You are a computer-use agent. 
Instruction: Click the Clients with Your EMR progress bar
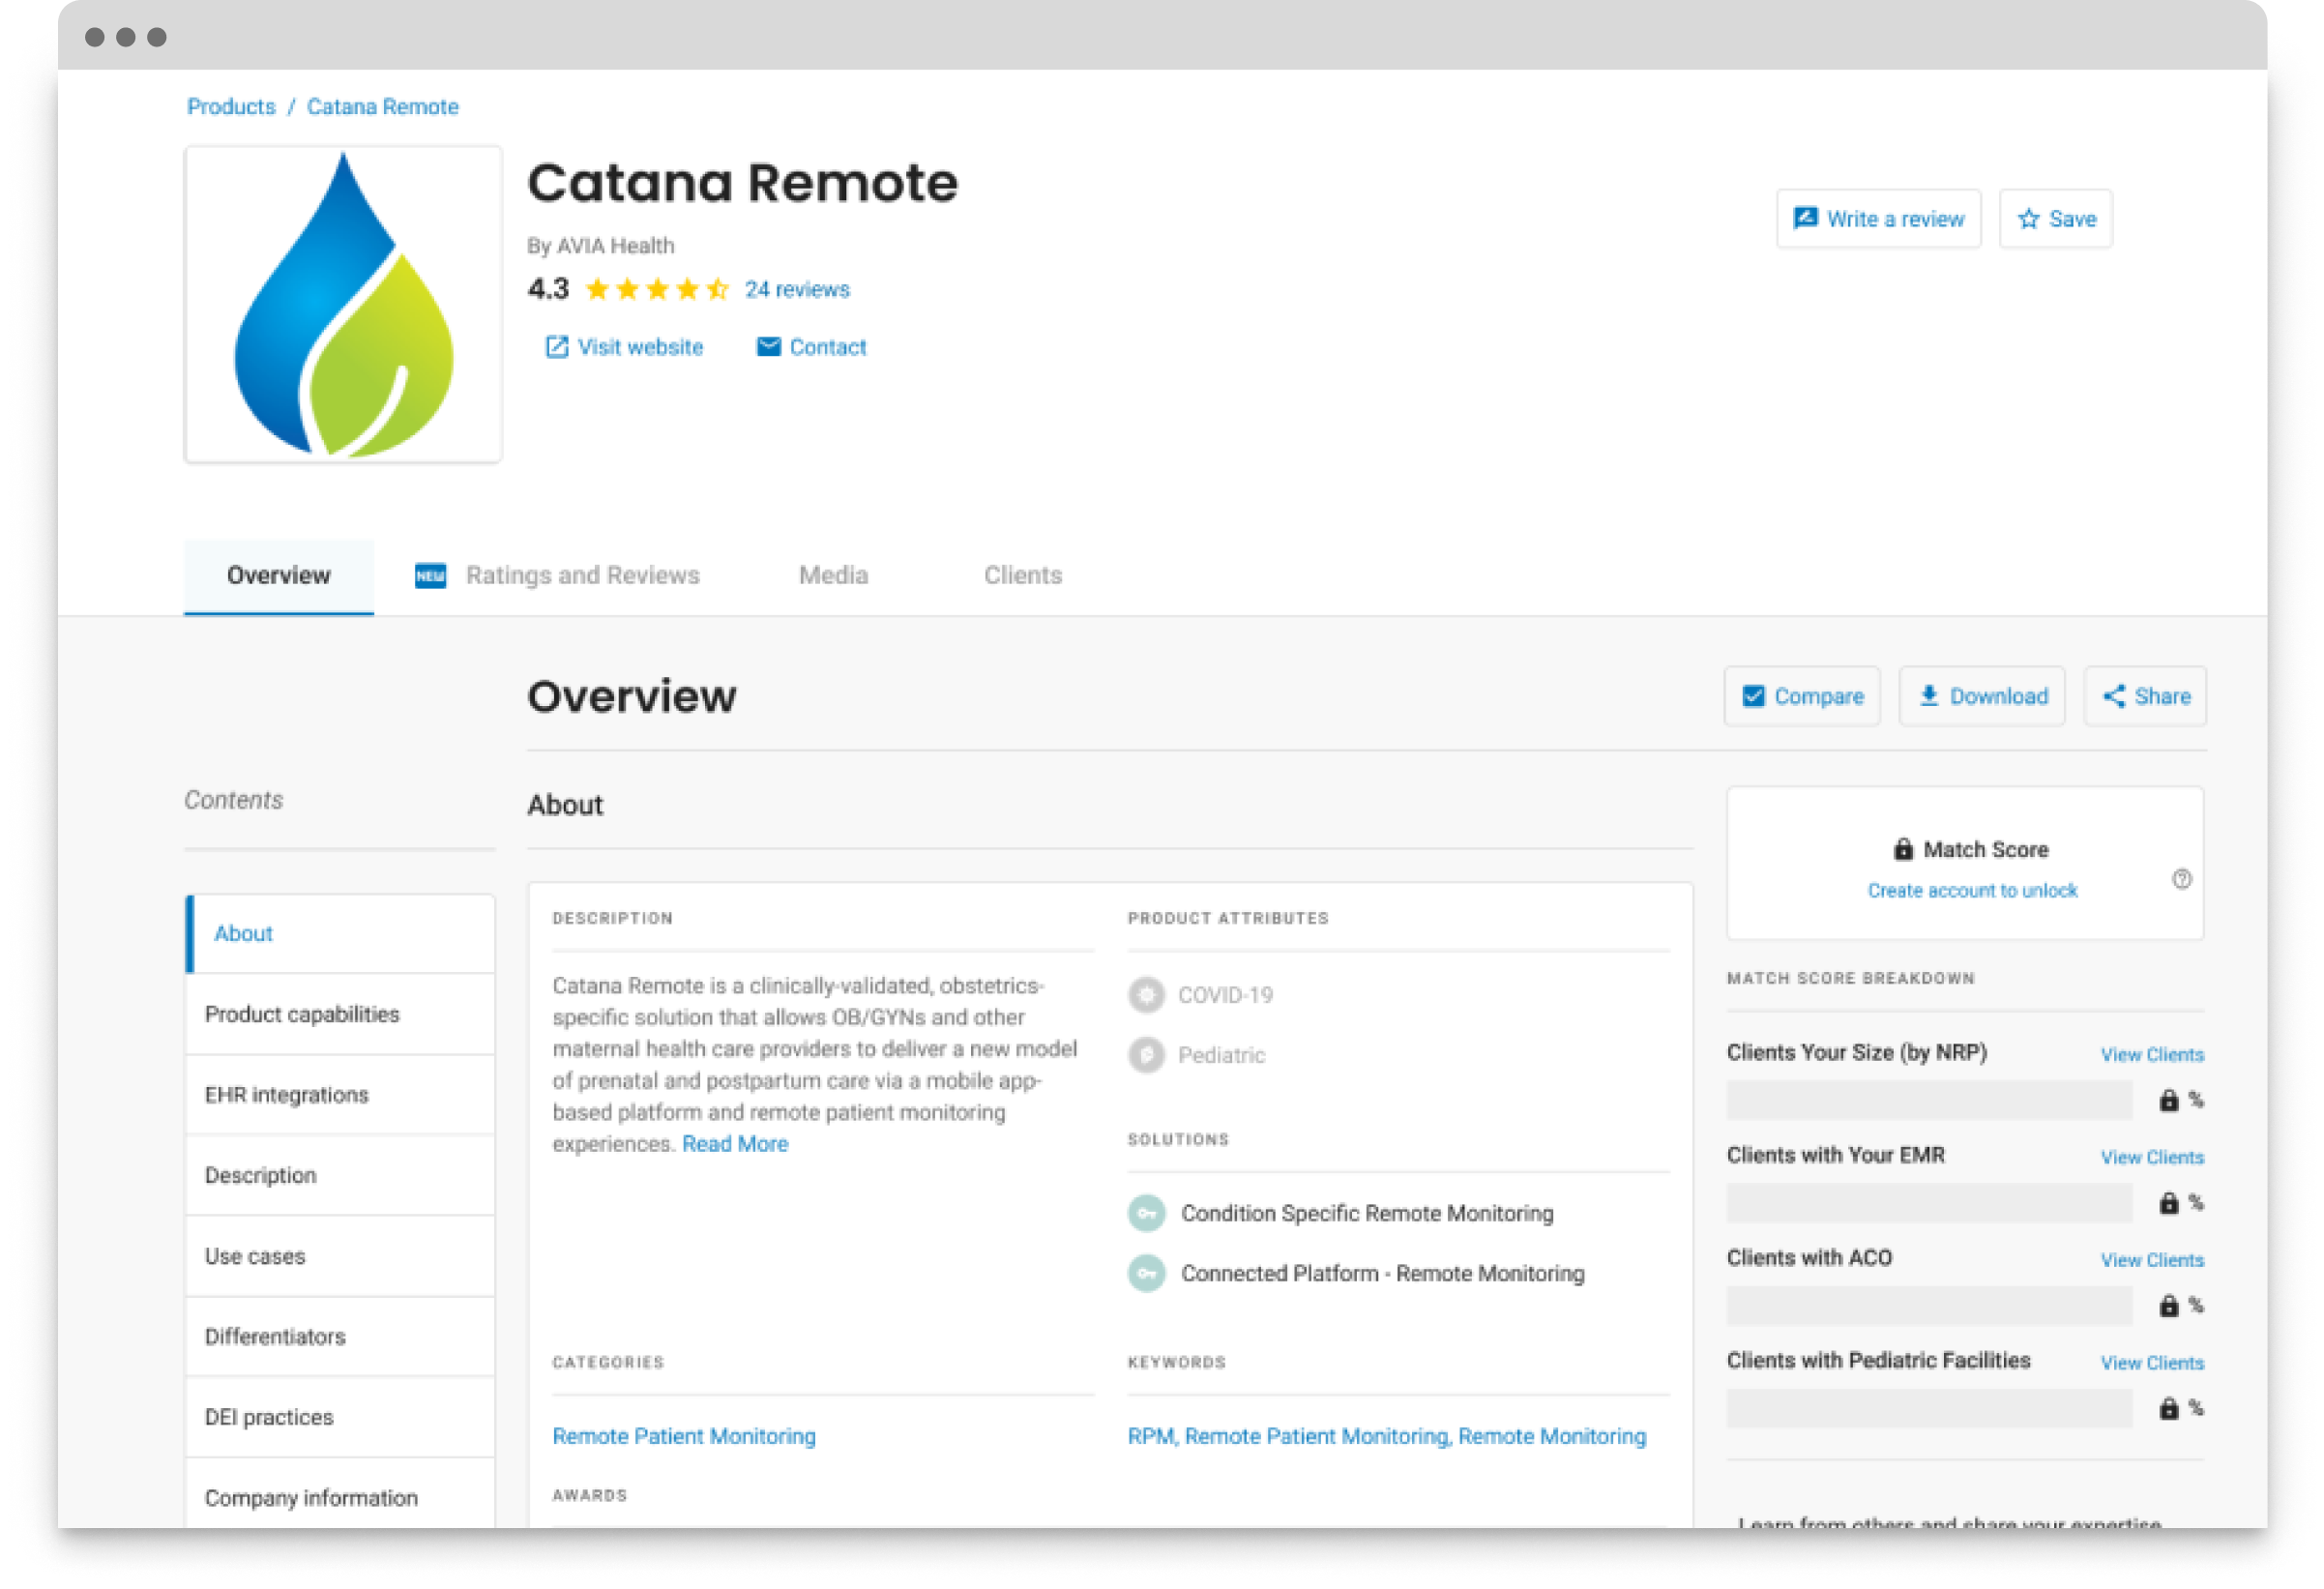tap(1928, 1203)
